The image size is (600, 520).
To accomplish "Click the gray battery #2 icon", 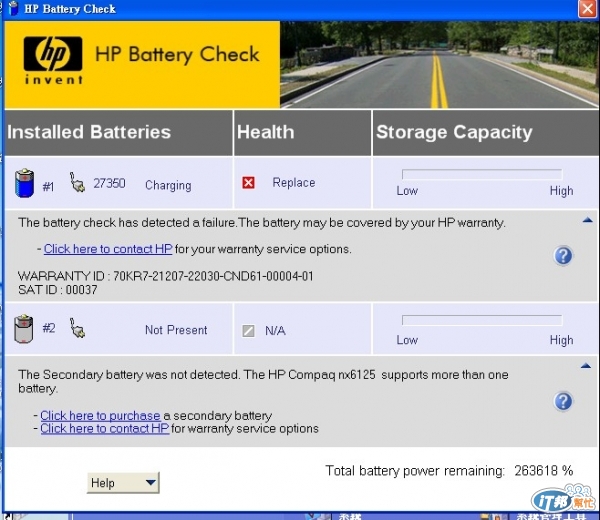I will coord(24,329).
